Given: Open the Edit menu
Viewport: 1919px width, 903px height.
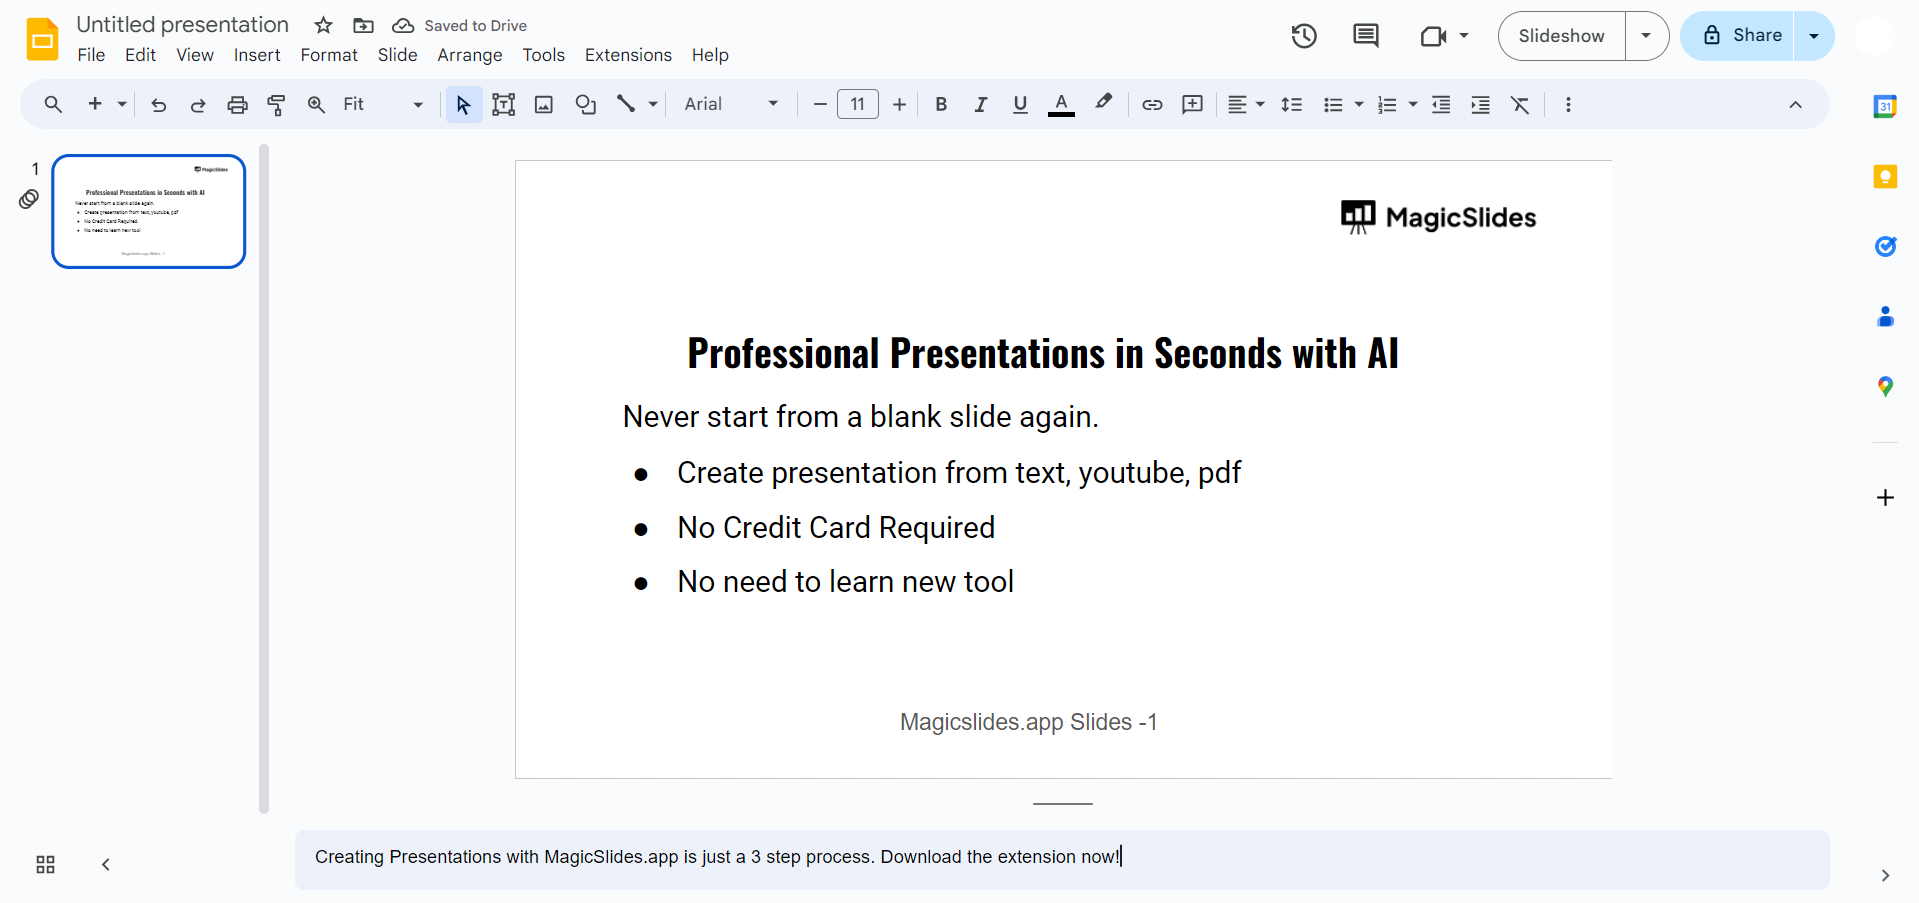Looking at the screenshot, I should (x=140, y=55).
